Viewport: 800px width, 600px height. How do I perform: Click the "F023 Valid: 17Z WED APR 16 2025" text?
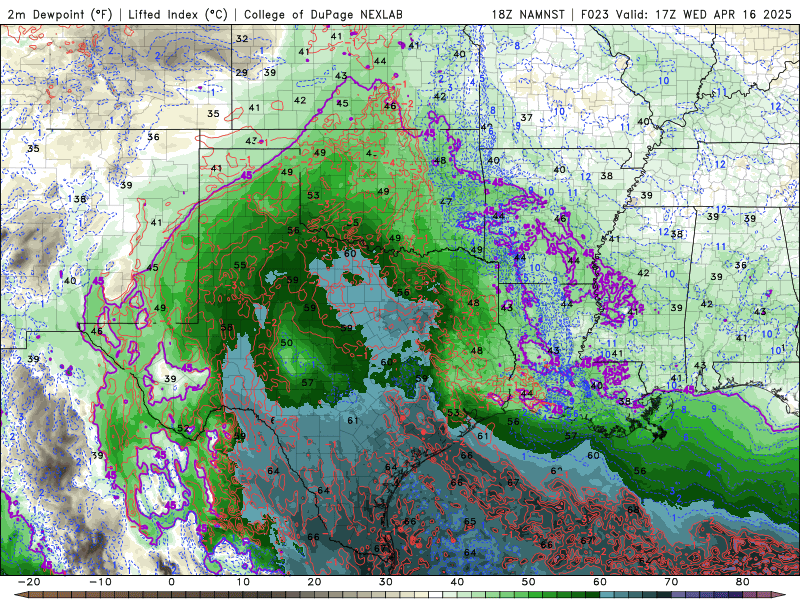[686, 14]
